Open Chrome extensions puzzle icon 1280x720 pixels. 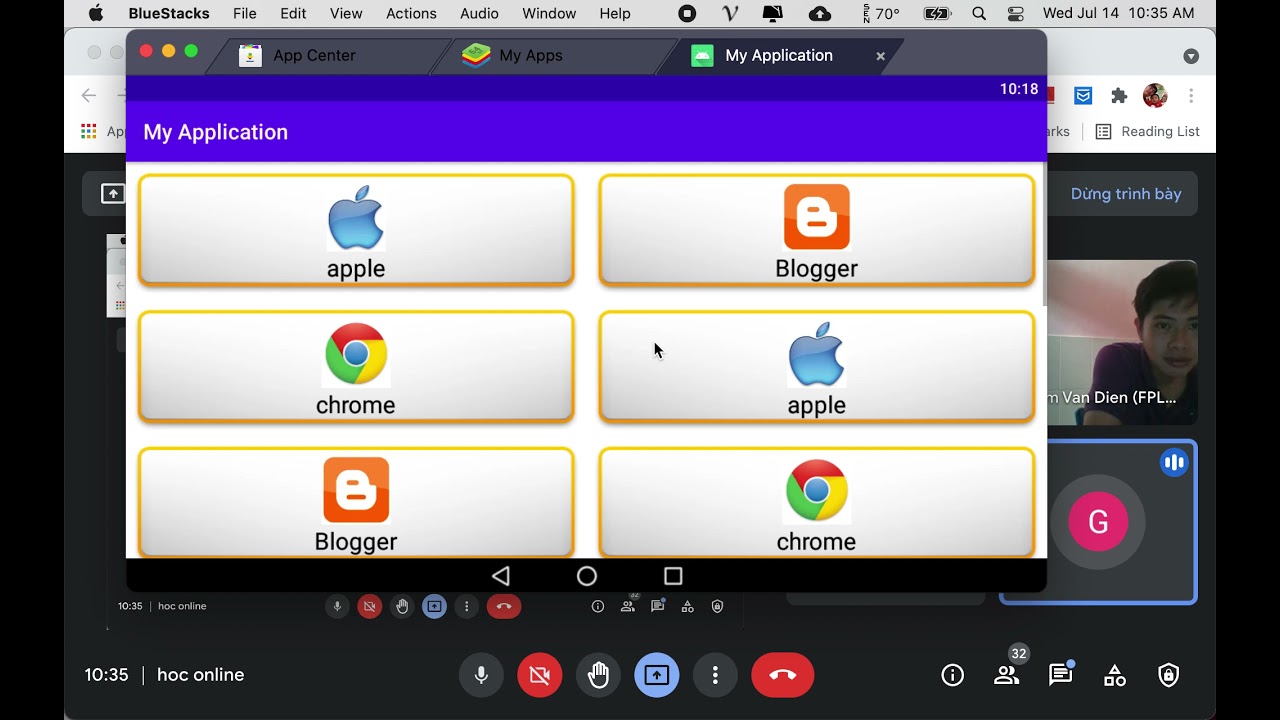coord(1119,96)
